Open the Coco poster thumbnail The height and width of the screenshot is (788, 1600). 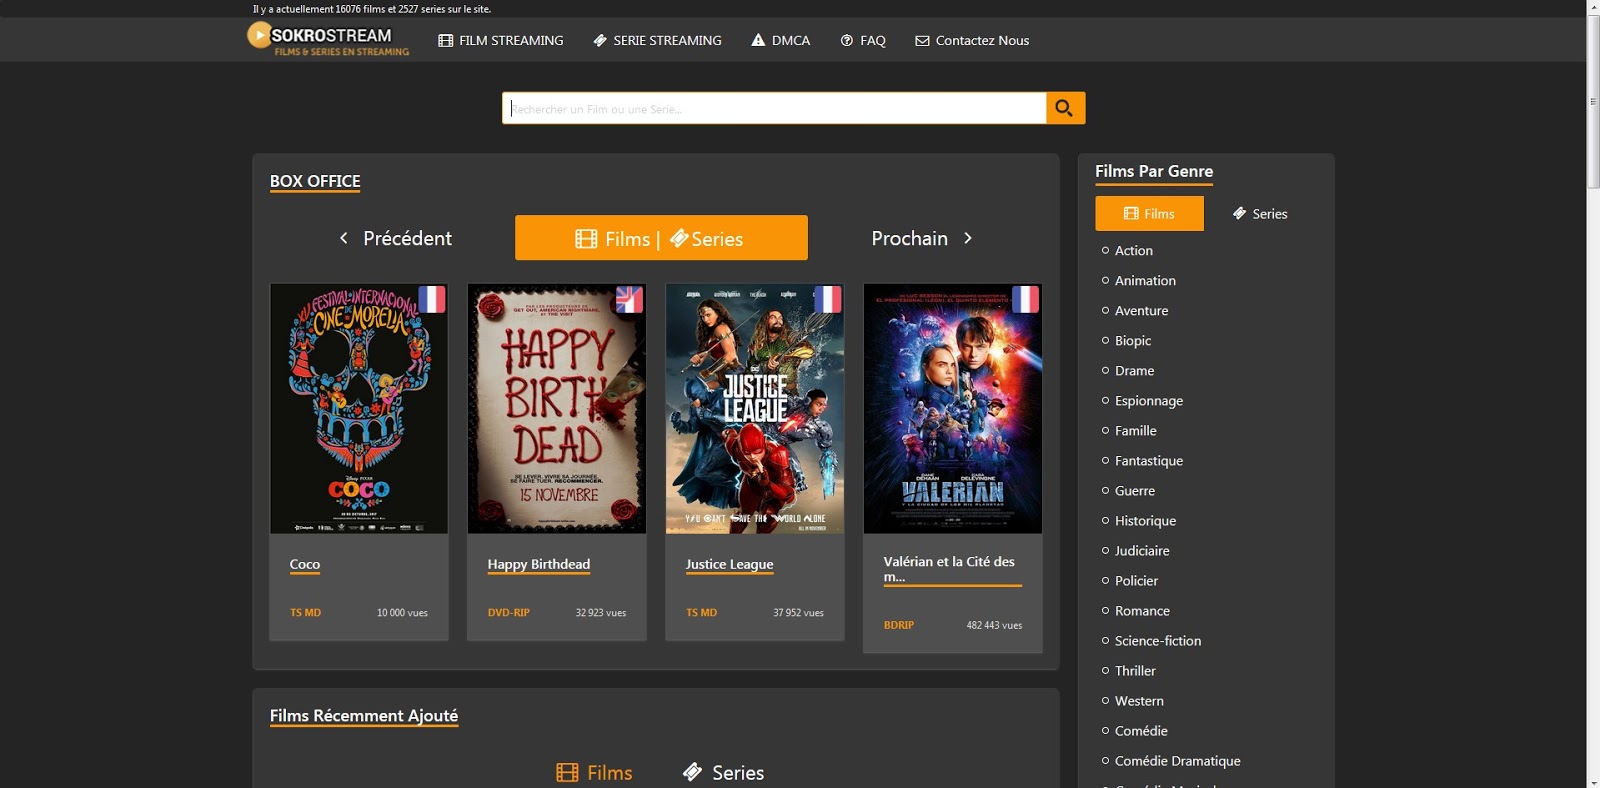click(x=359, y=408)
